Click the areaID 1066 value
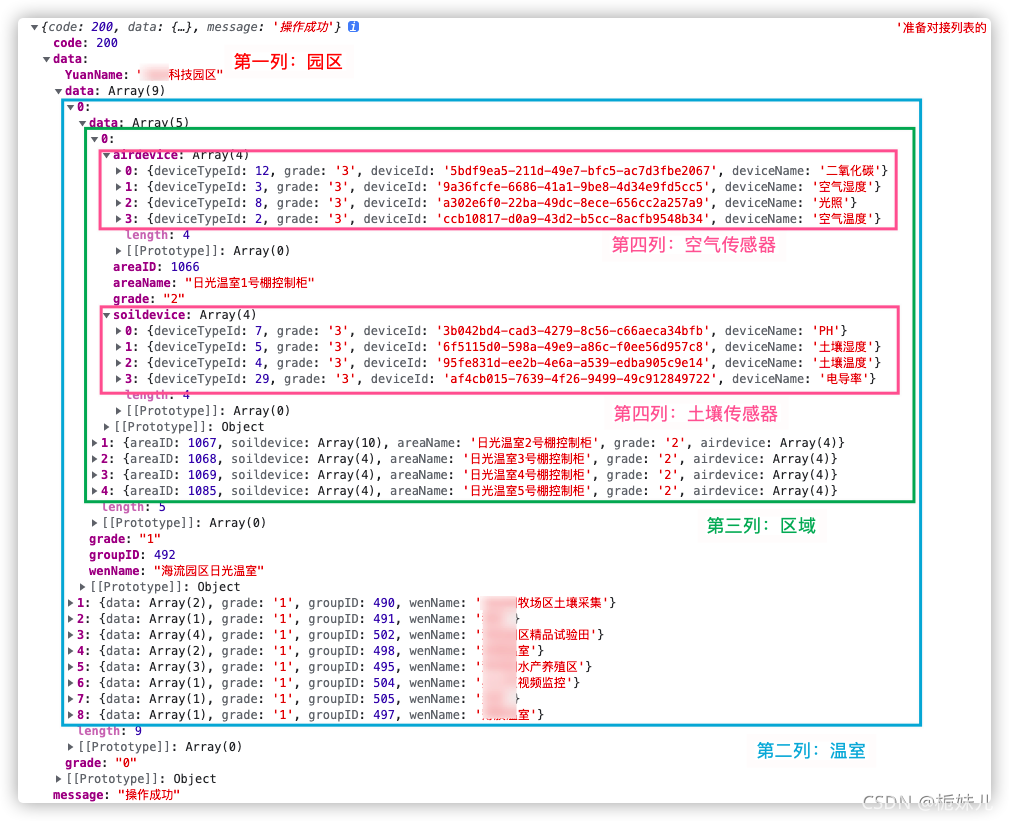The width and height of the screenshot is (1009, 821). pos(184,267)
